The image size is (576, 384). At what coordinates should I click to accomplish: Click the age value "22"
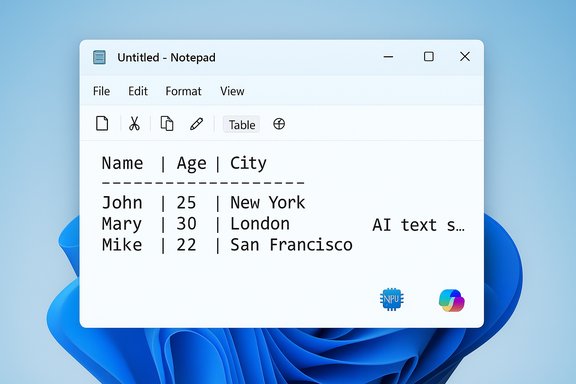[186, 245]
